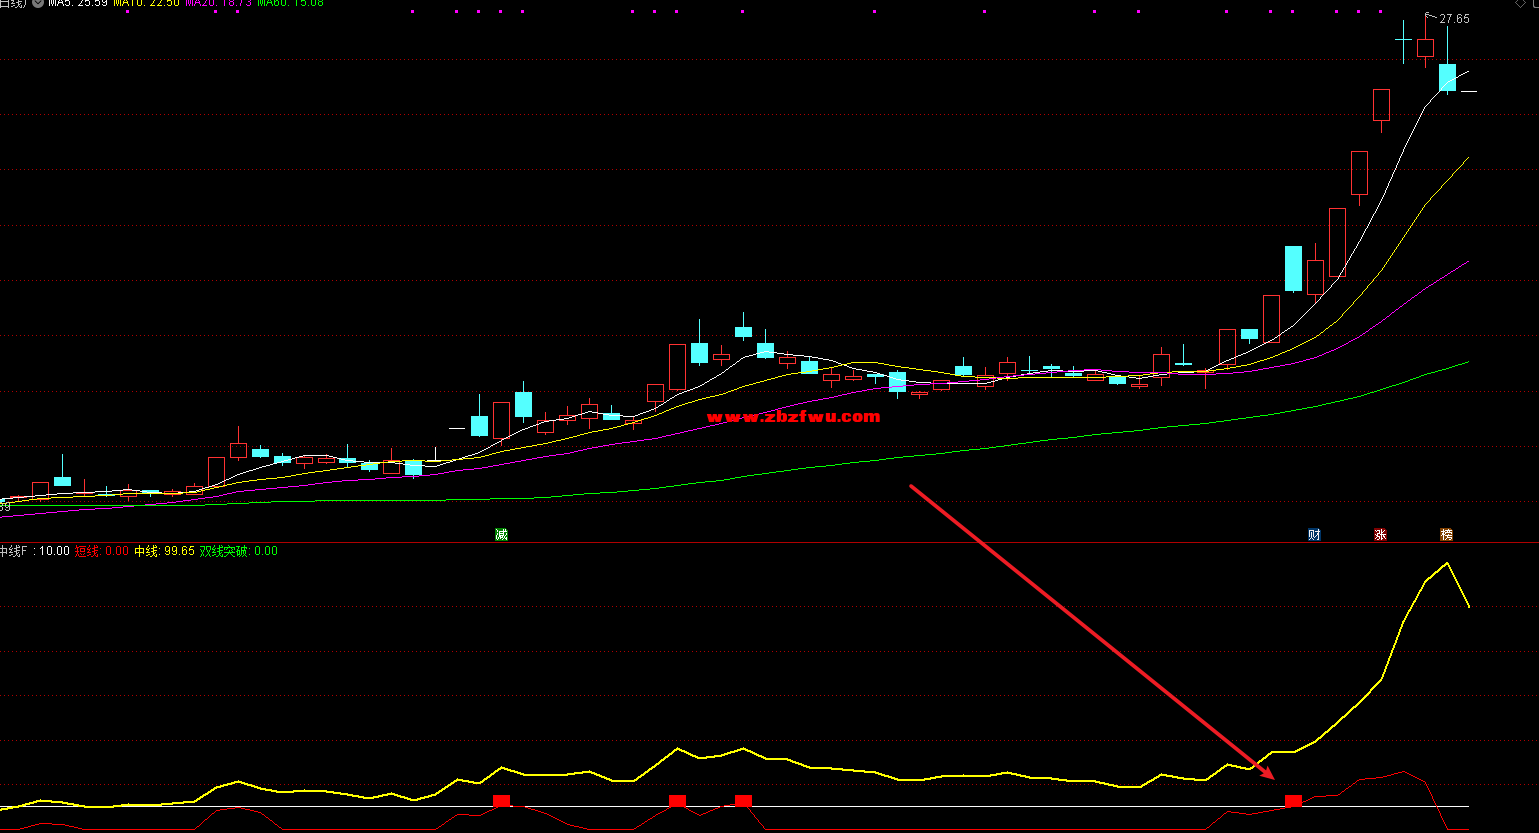Image resolution: width=1539 pixels, height=833 pixels.
Task: Click the red 短线: 0.00 value
Action: click(102, 551)
